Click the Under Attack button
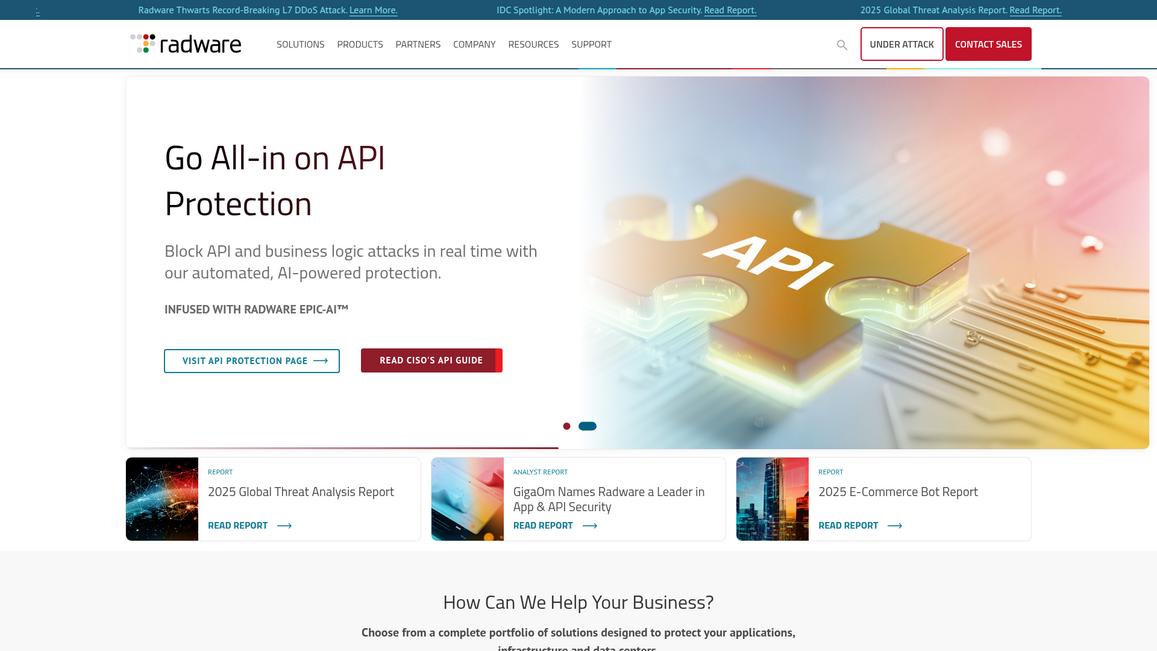 tap(902, 44)
